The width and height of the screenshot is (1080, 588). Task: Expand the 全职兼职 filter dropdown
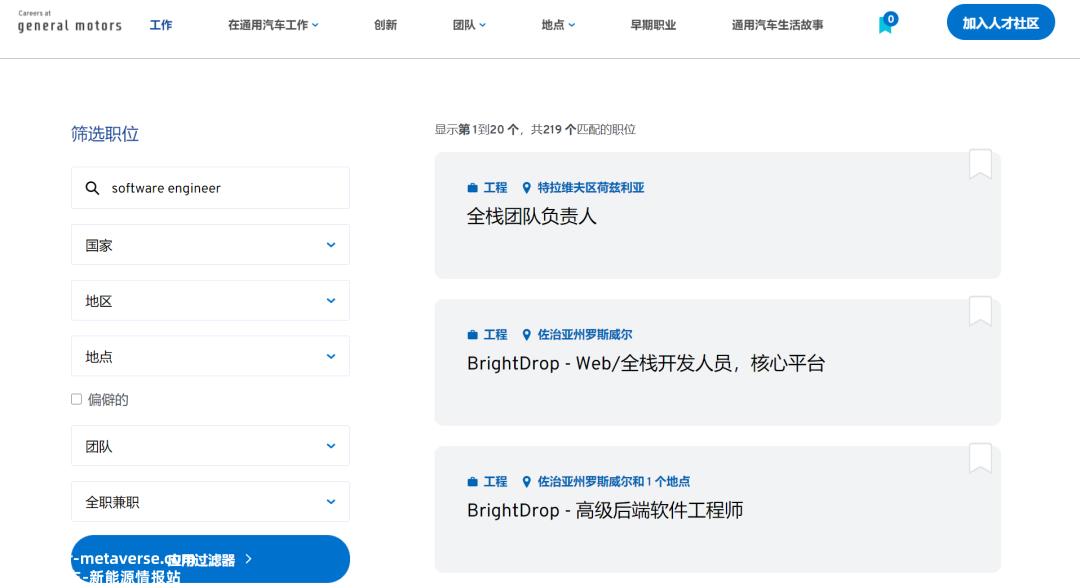[x=210, y=501]
